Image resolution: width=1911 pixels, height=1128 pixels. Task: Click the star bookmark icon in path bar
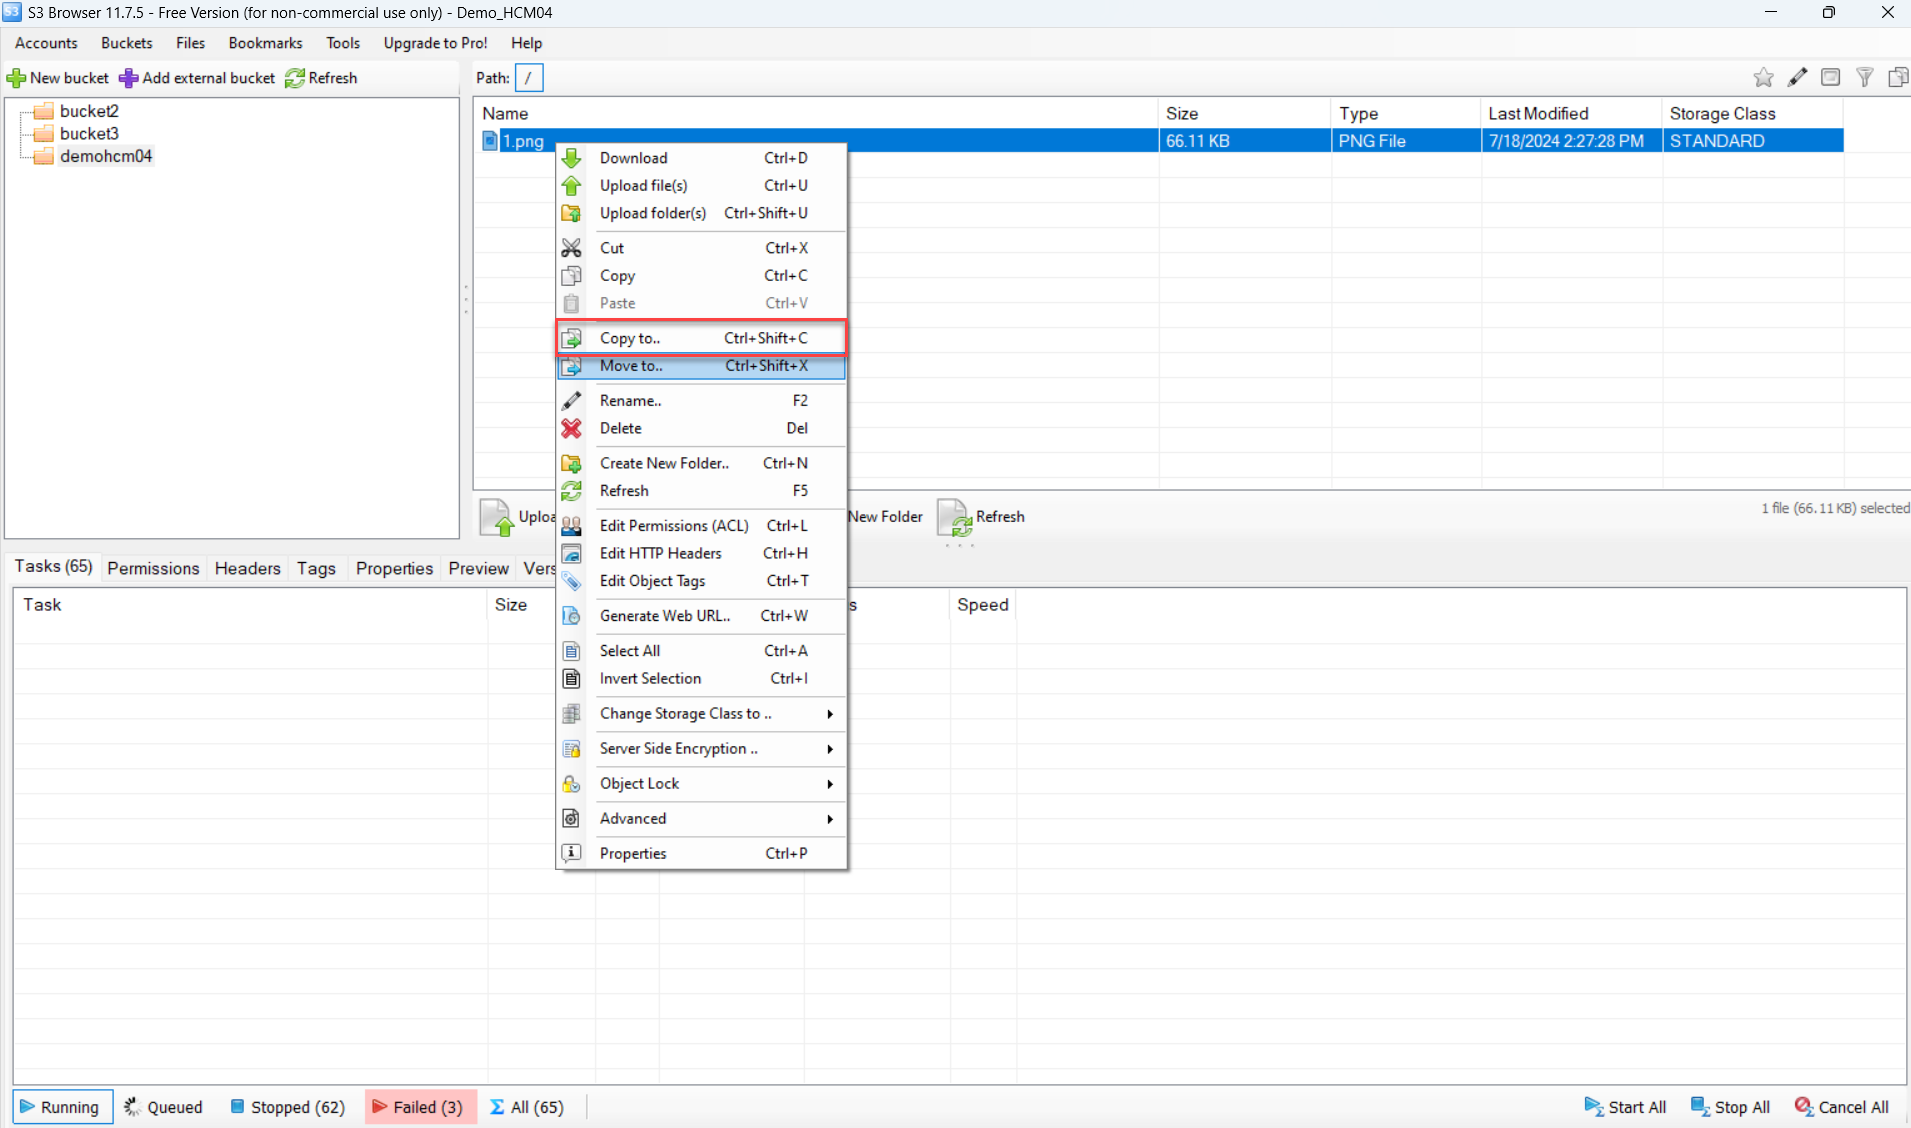pos(1763,78)
